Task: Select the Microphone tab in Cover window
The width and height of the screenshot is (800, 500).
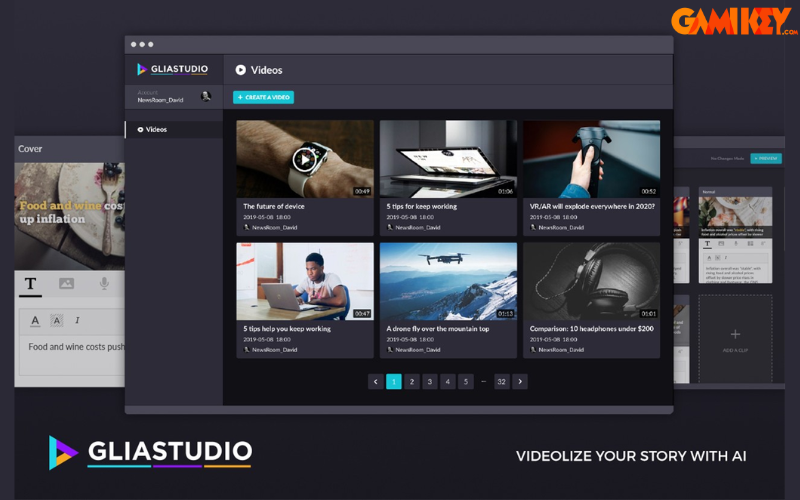Action: pyautogui.click(x=104, y=283)
